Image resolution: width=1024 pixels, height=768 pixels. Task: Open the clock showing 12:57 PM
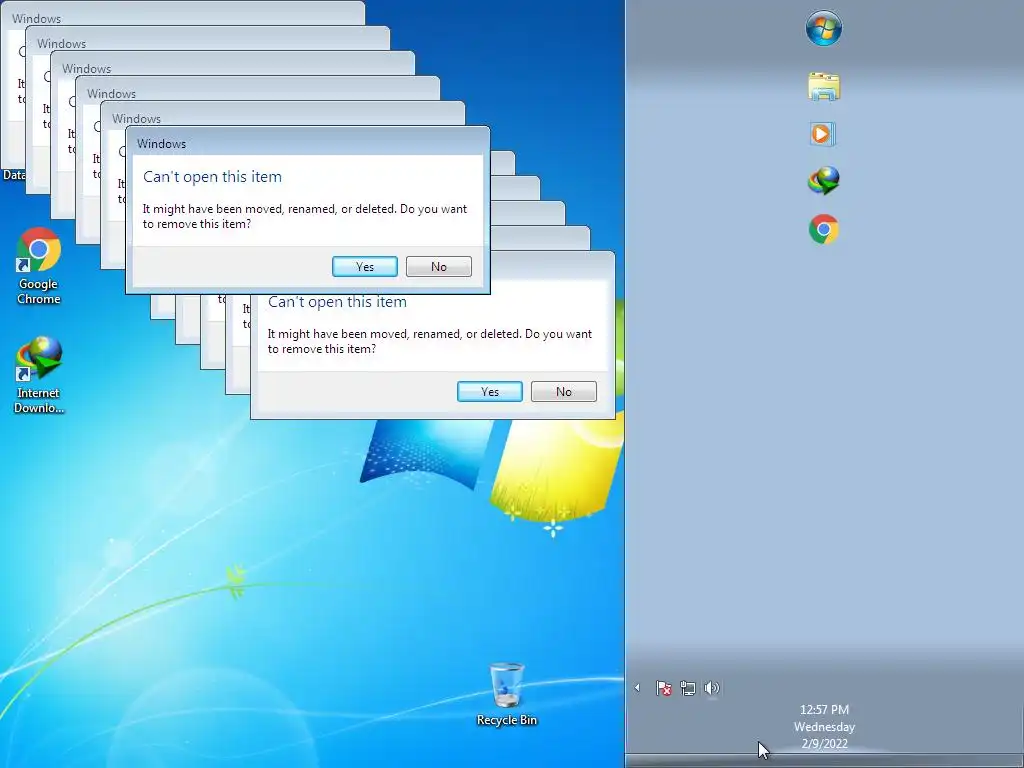click(824, 709)
